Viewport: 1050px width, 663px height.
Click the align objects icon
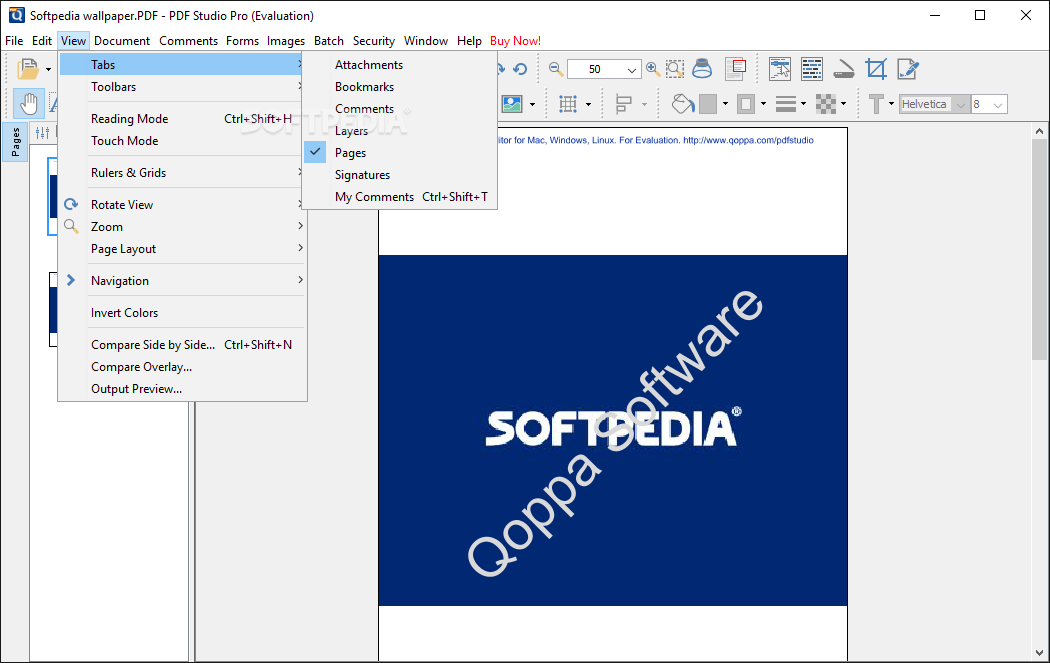pos(623,104)
